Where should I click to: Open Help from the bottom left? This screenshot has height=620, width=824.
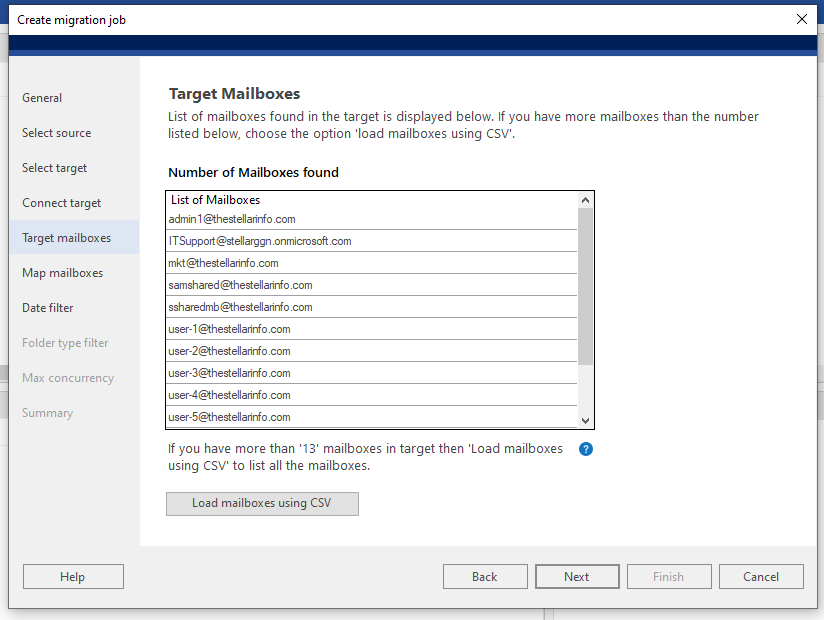(73, 576)
